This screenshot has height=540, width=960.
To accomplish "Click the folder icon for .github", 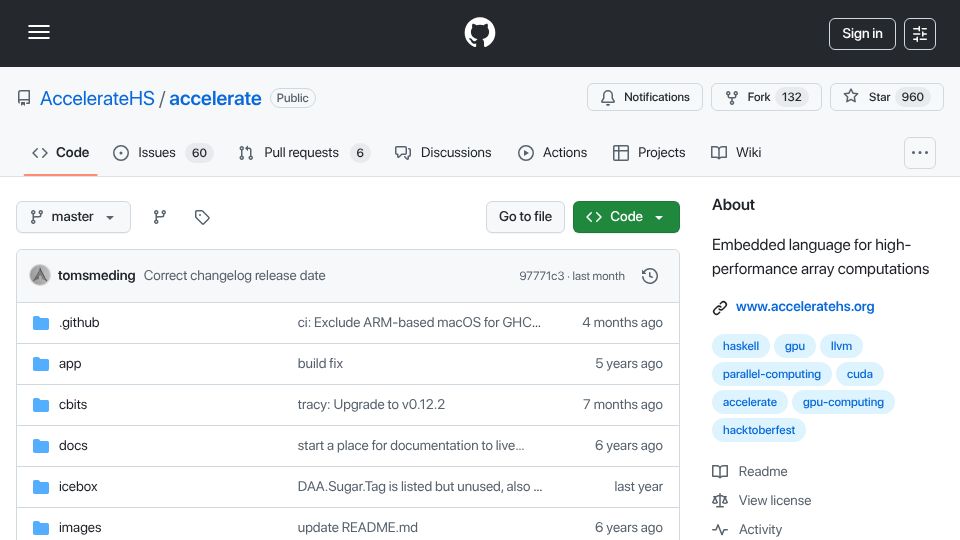I will tap(41, 323).
